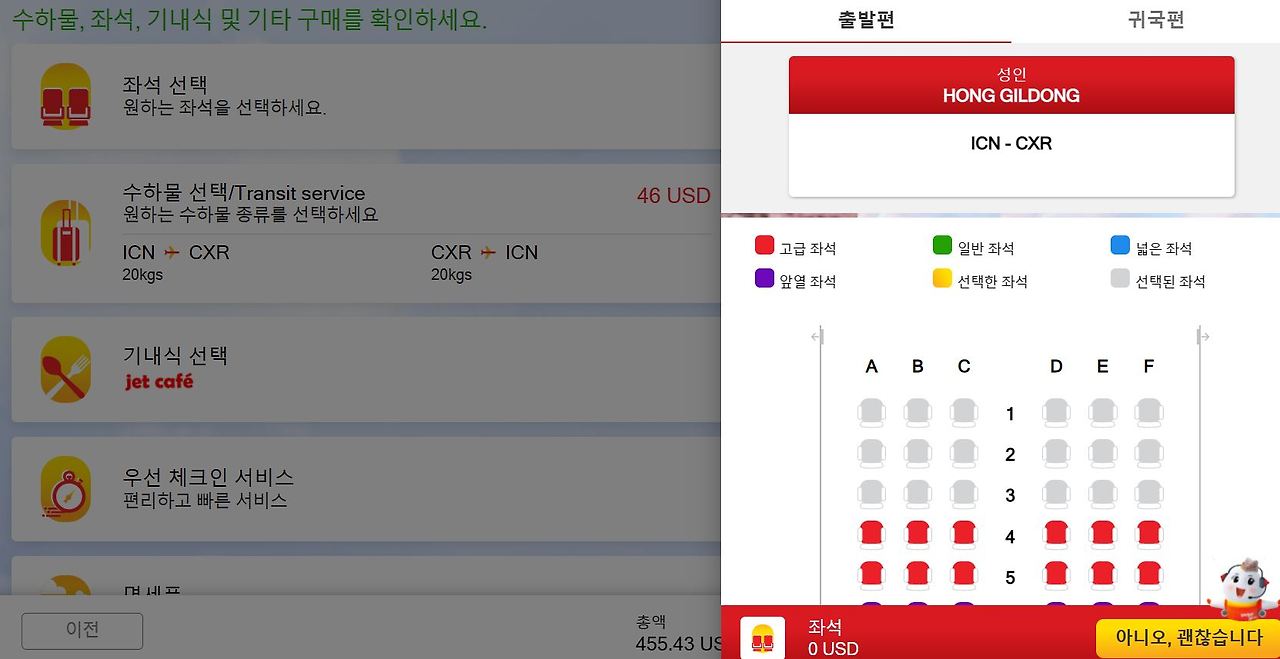Switch to the 귀국편 tab
Screen dimensions: 1280x659
1154,20
